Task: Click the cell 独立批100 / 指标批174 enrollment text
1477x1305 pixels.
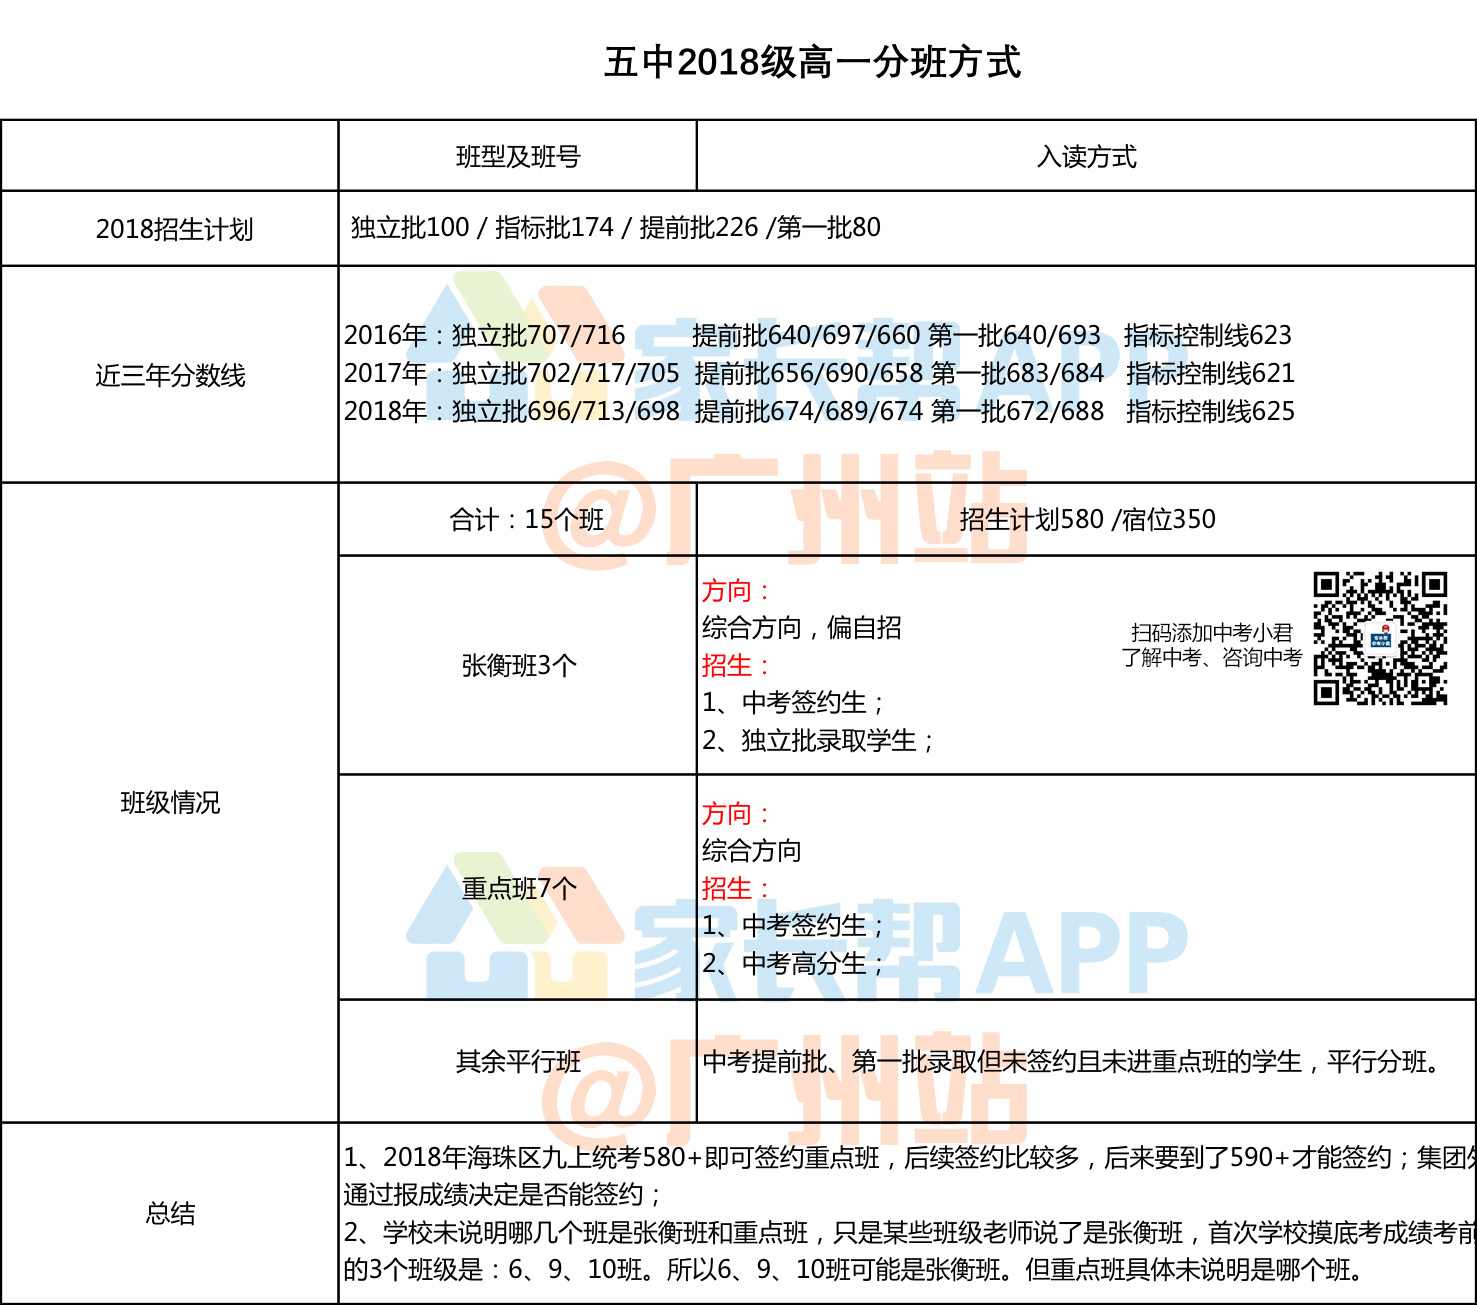Action: tap(616, 228)
